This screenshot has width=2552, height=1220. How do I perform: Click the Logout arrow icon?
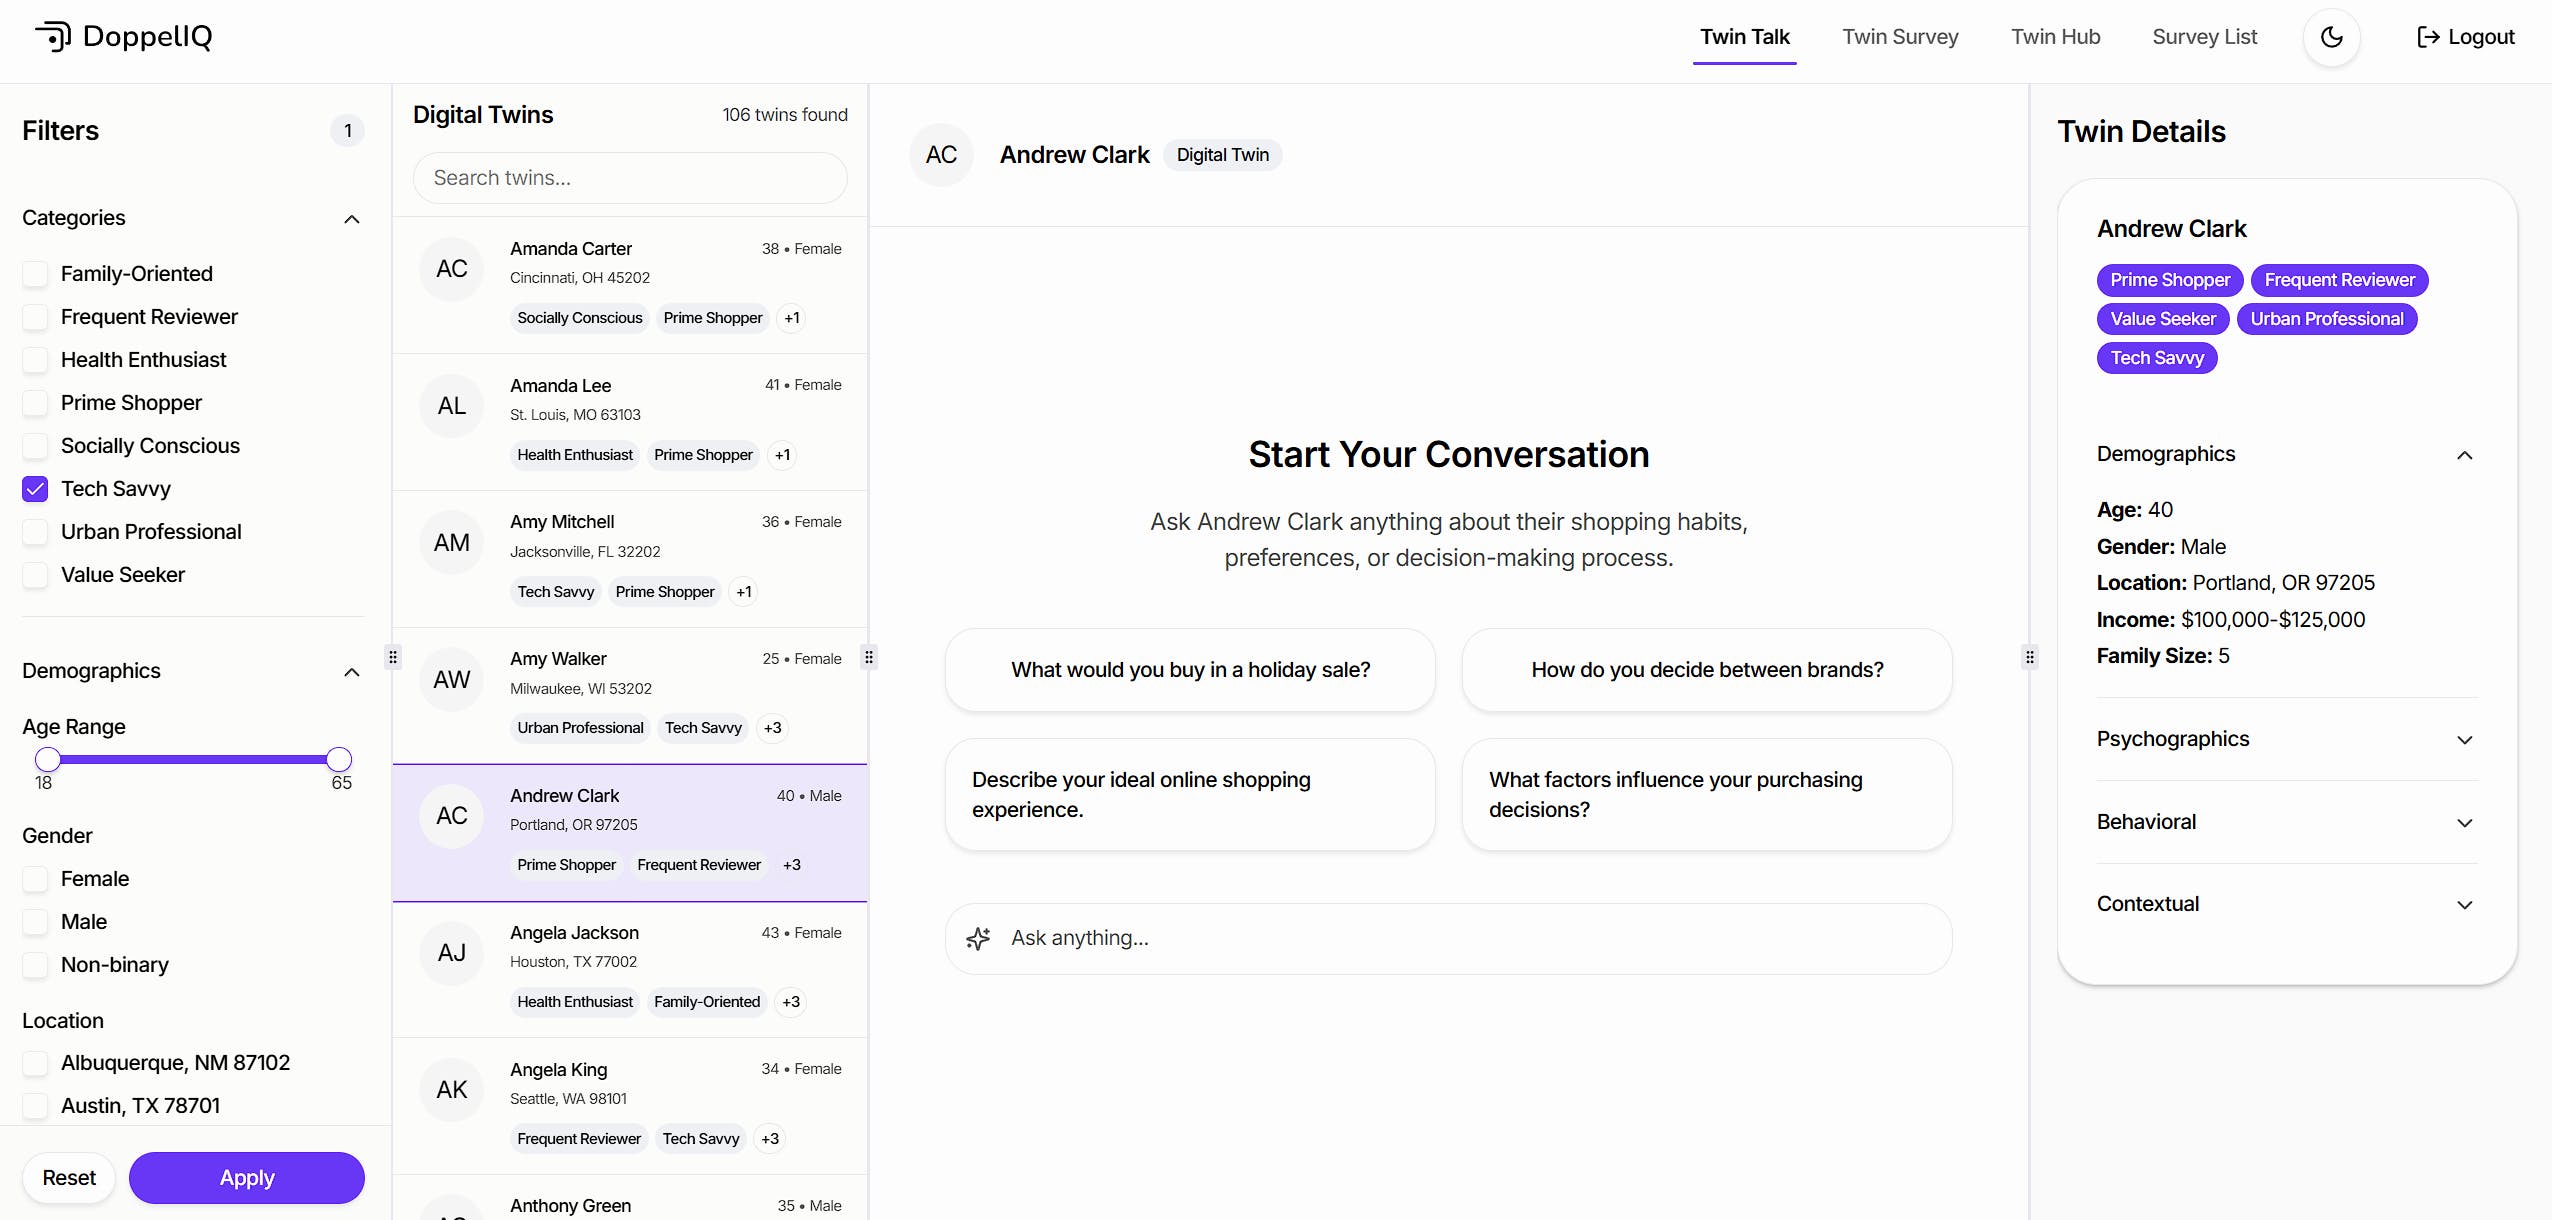(x=2428, y=37)
